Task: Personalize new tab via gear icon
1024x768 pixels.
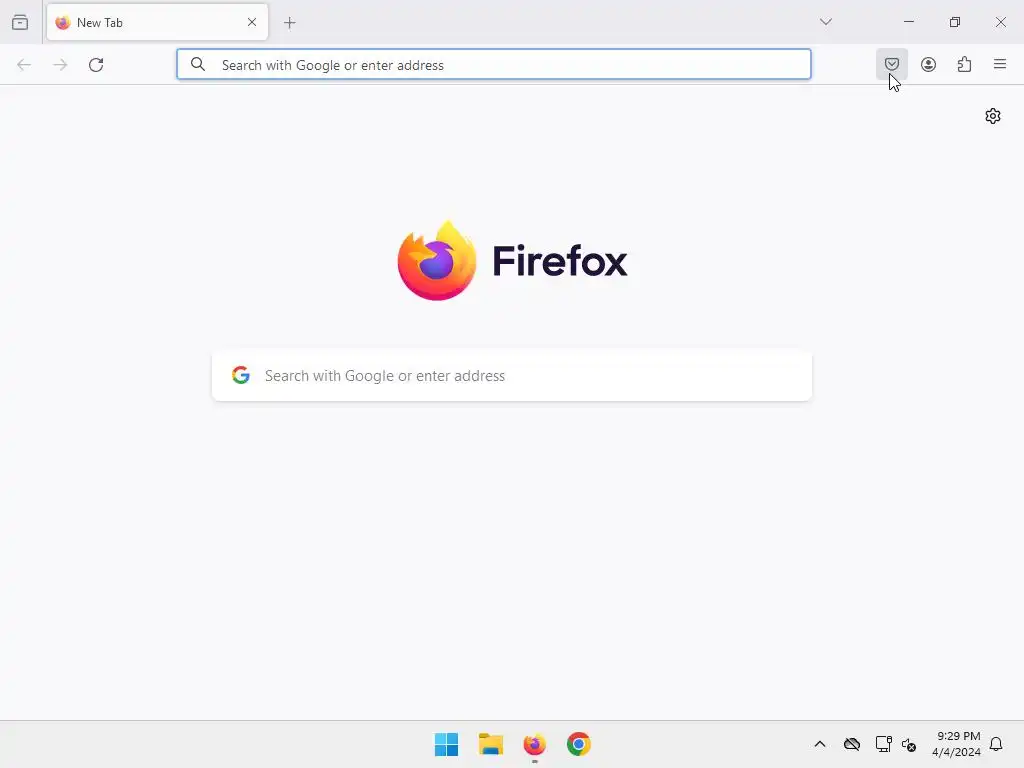Action: [993, 116]
